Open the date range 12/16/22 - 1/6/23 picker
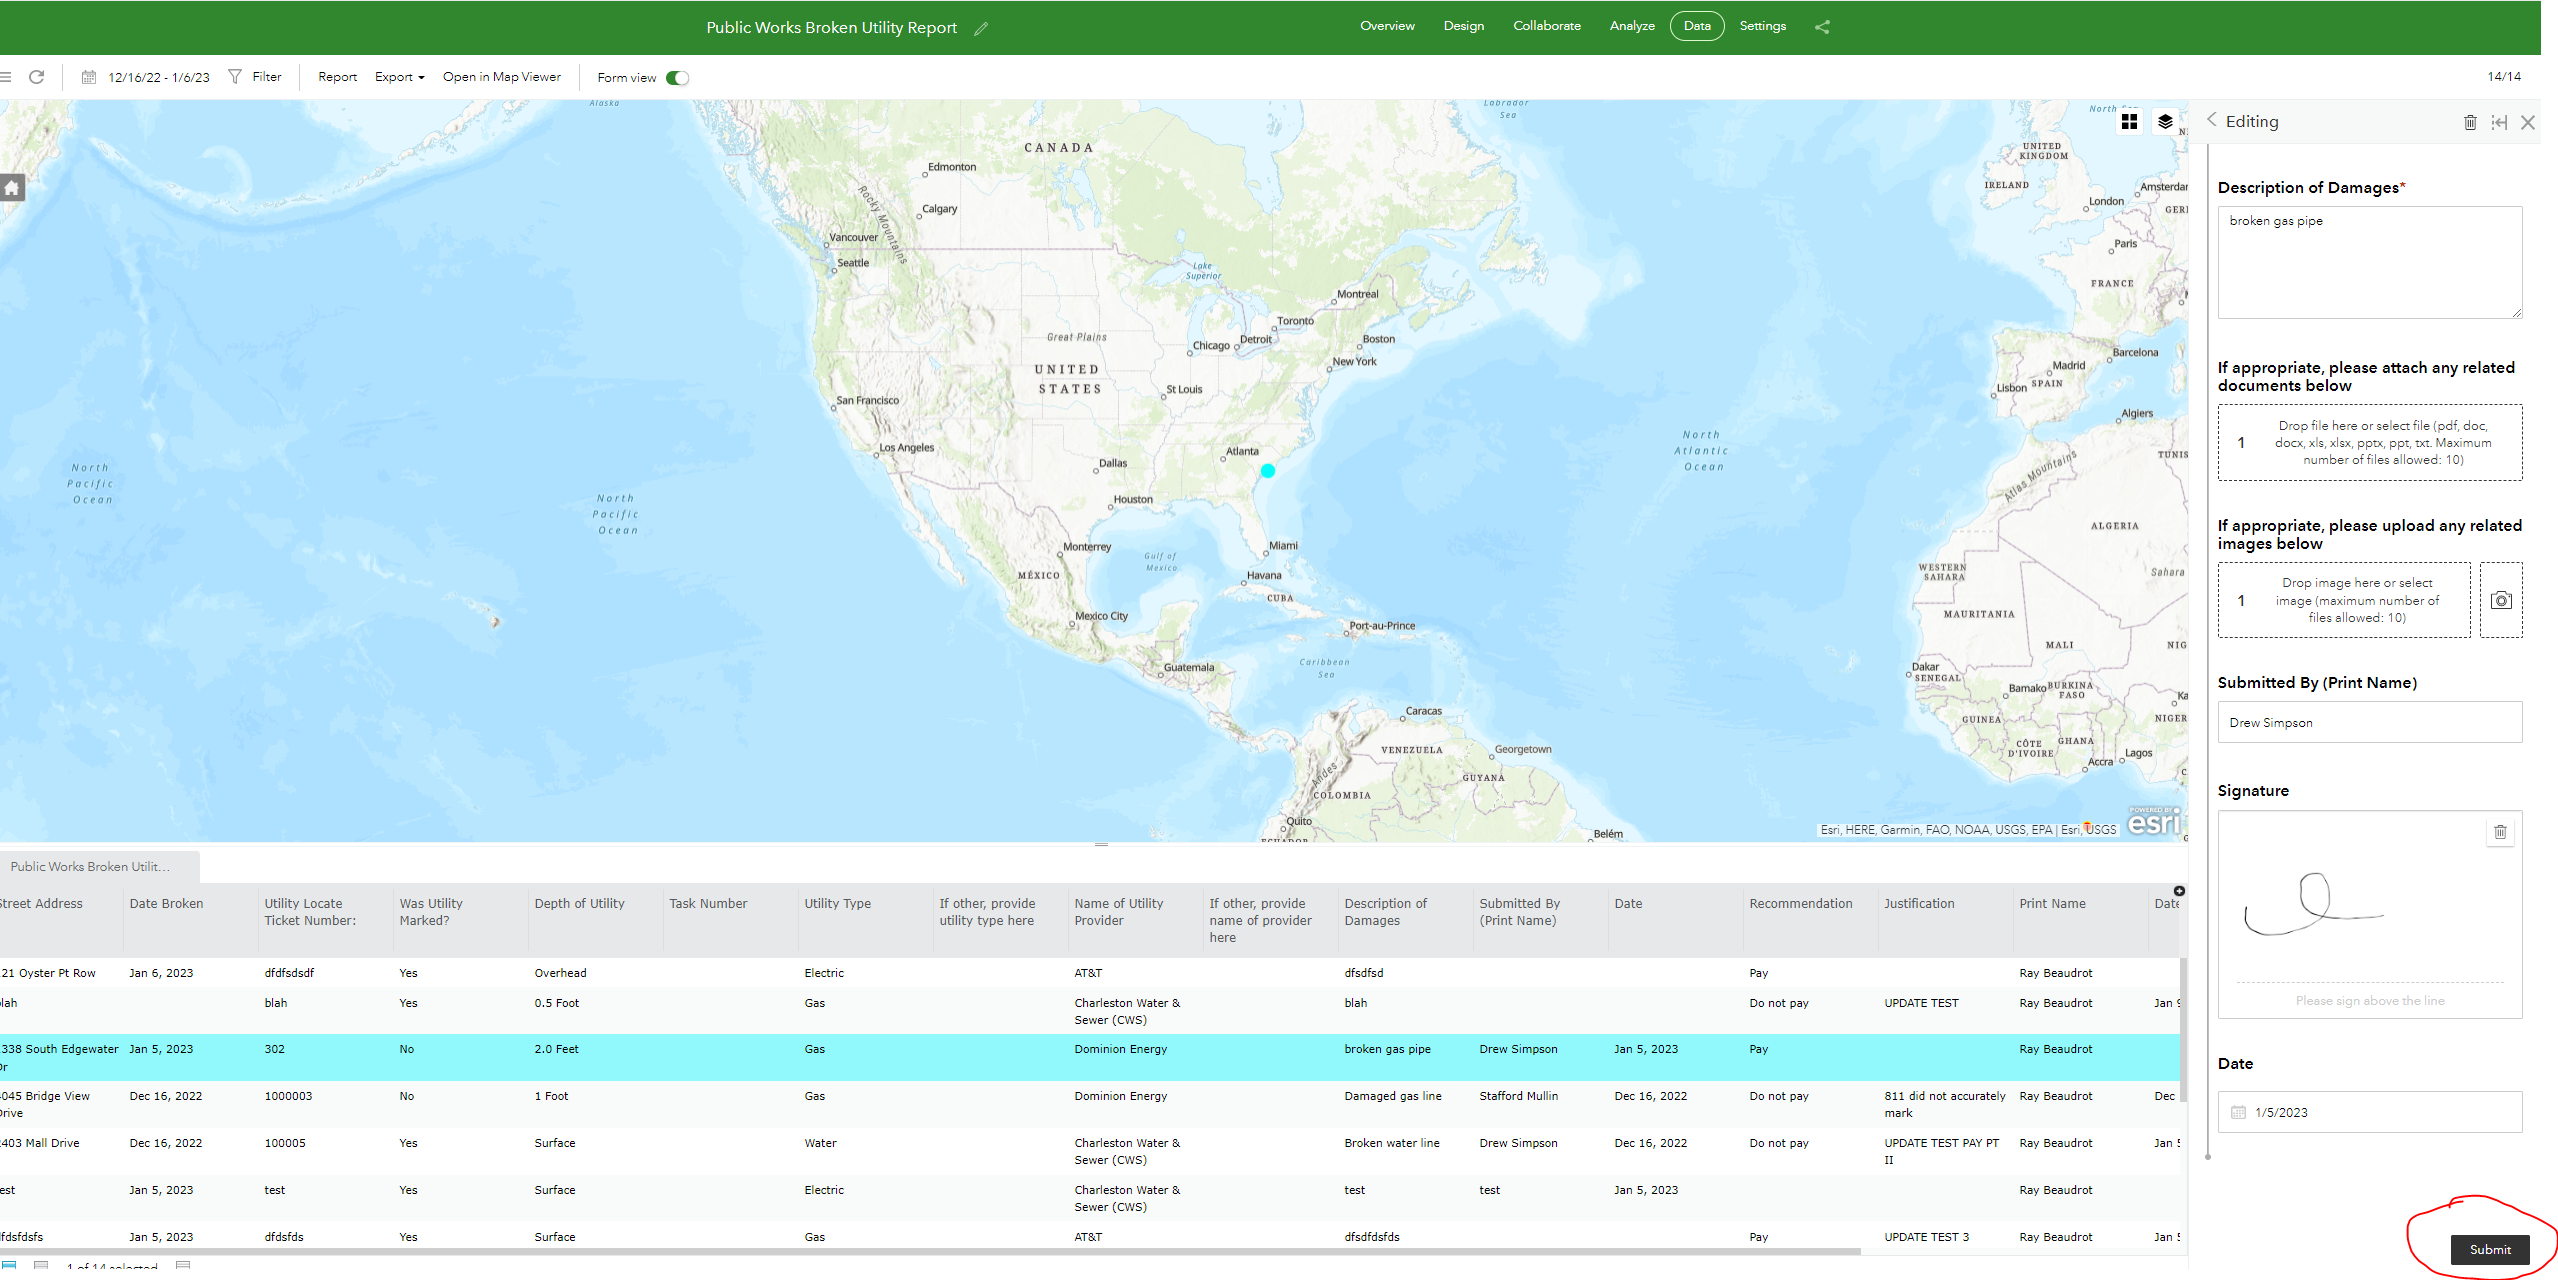This screenshot has height=1280, width=2558. tap(148, 77)
